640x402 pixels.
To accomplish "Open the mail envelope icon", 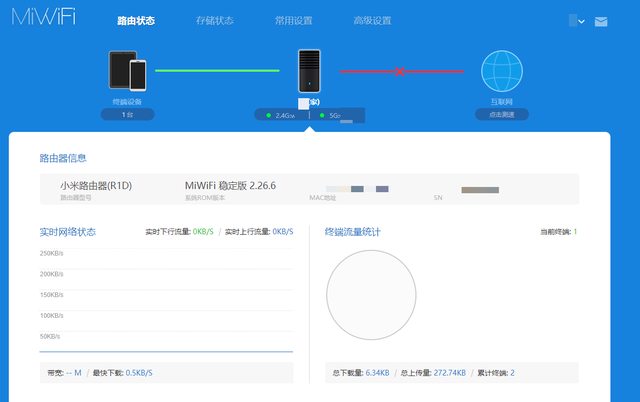I will click(601, 21).
